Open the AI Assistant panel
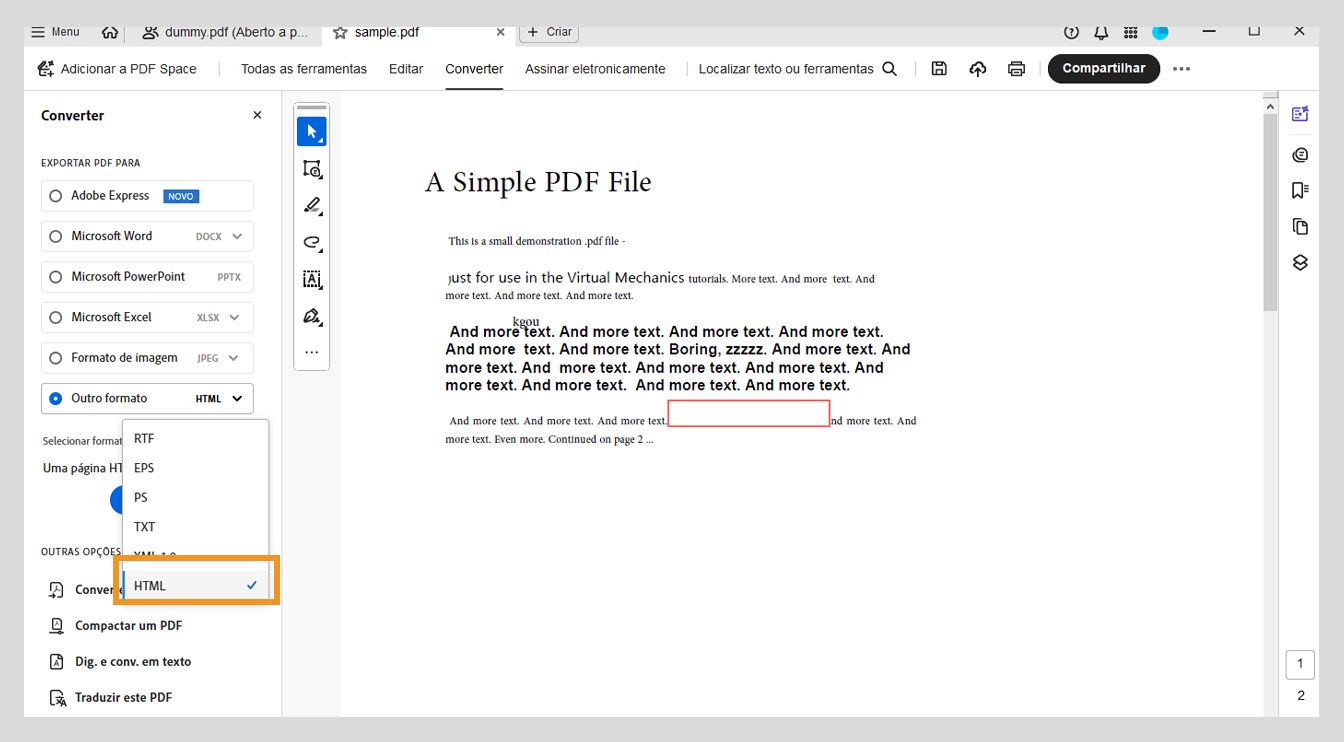 click(1300, 113)
